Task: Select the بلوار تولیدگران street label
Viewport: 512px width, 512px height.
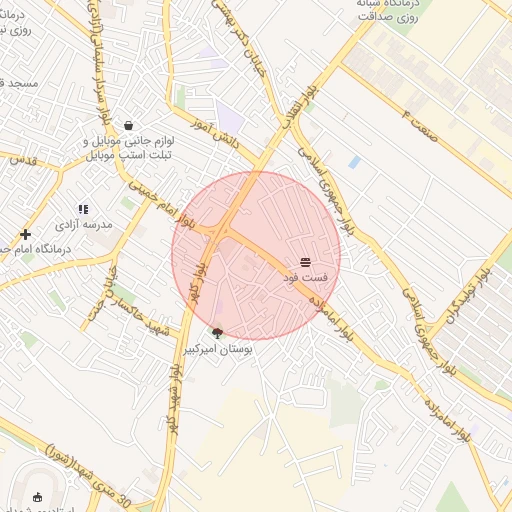Action: click(x=470, y=296)
